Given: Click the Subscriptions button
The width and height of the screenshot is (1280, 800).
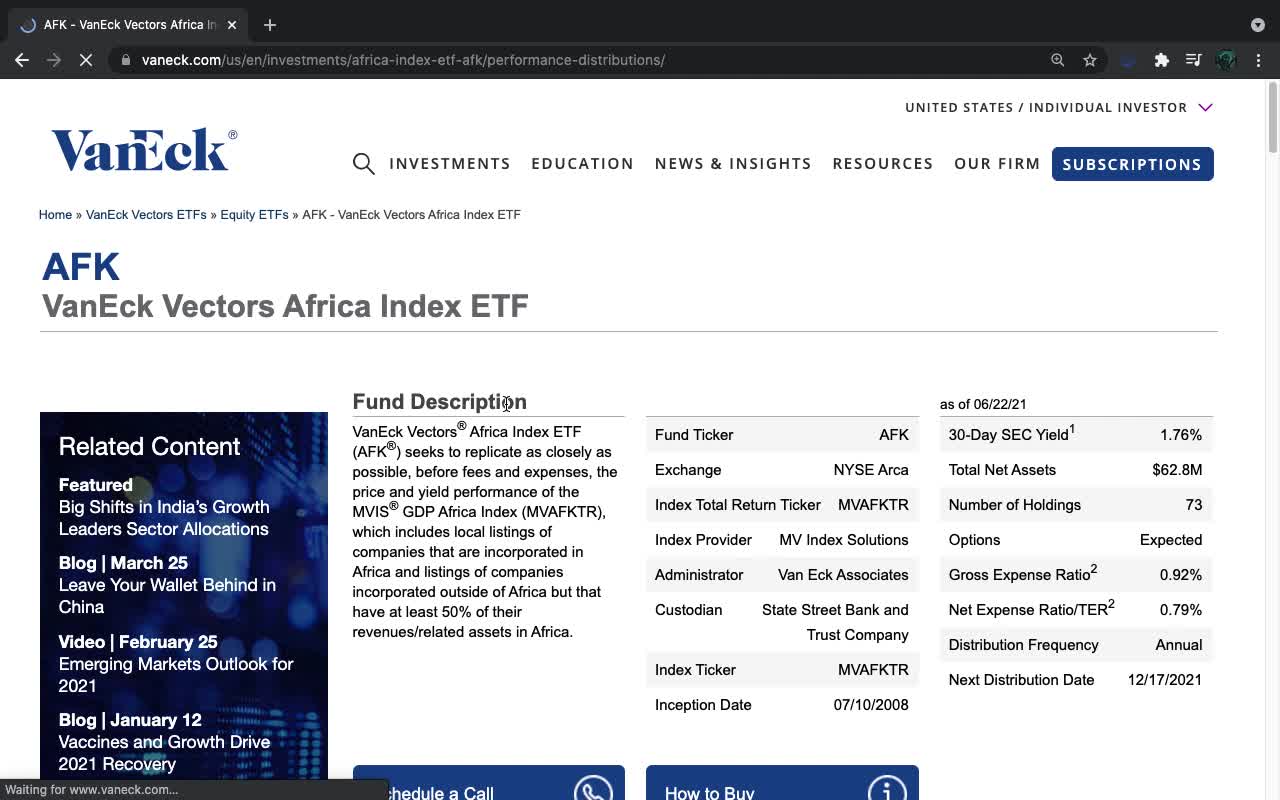Looking at the screenshot, I should [1132, 164].
